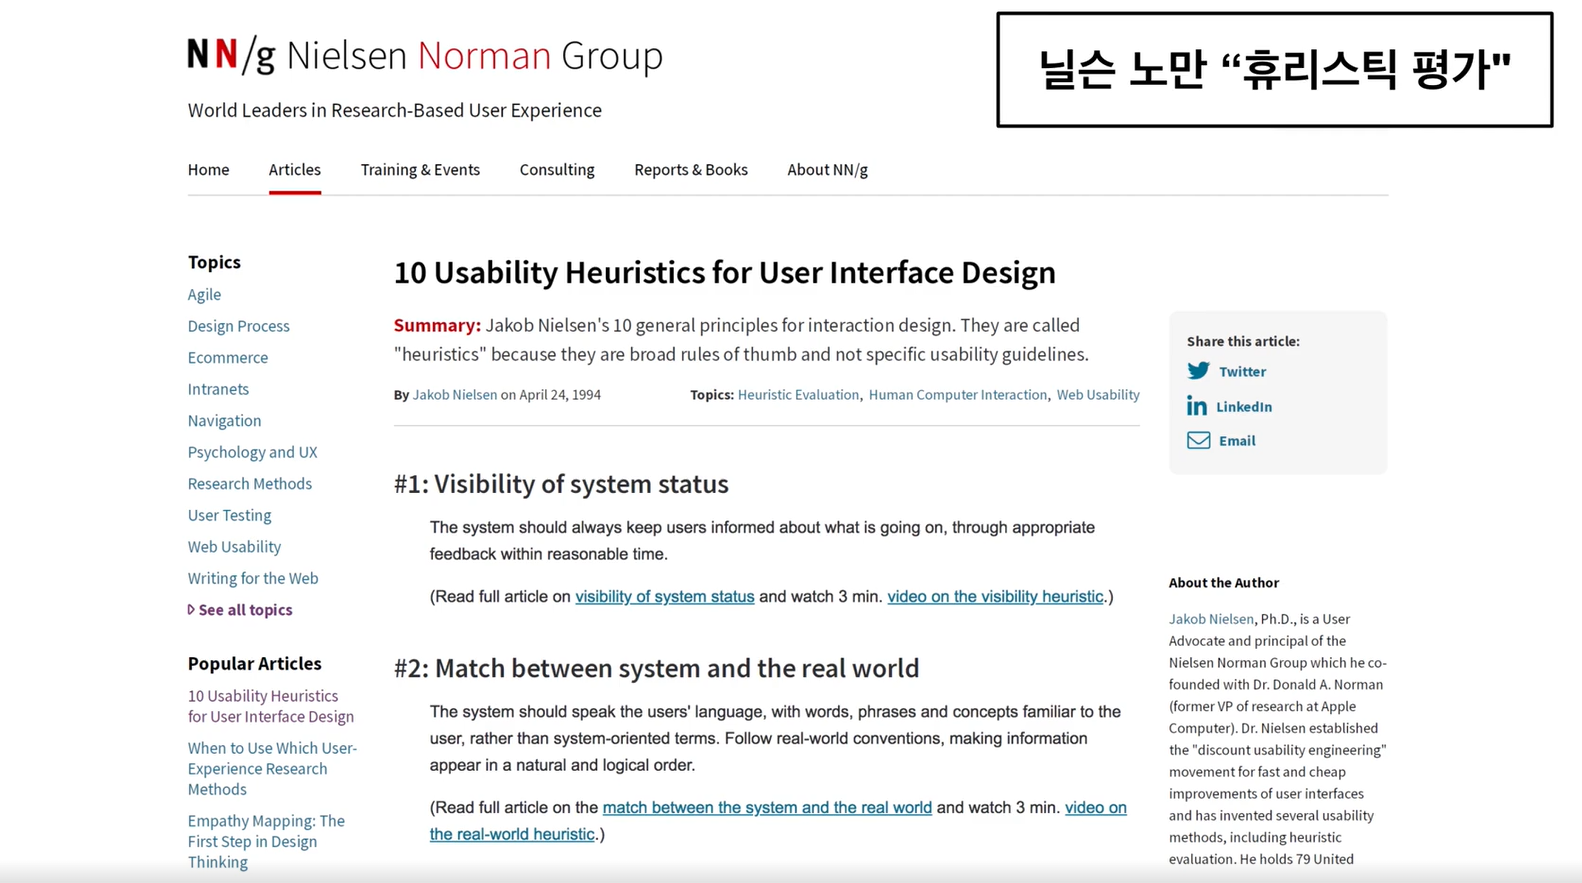The height and width of the screenshot is (883, 1582).
Task: Open the Intranets topic link
Action: tap(218, 389)
